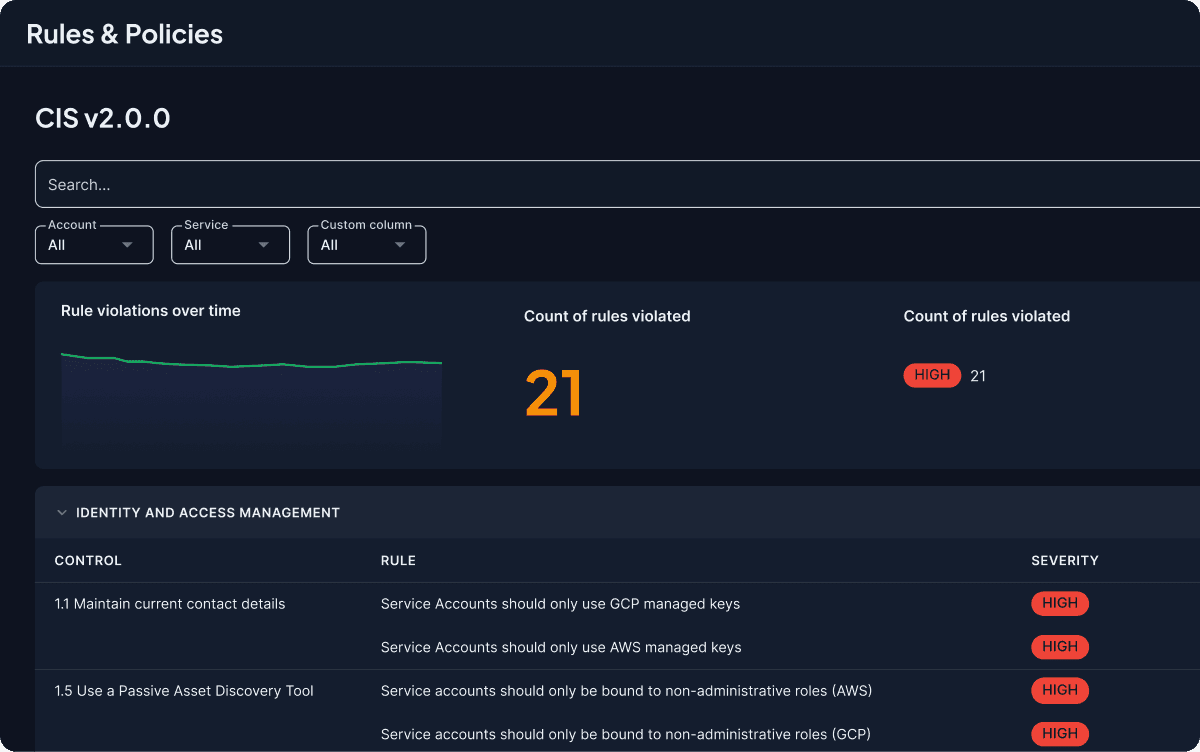Click the Rules & Policies page title
Screen dimensions: 1200x752
(125, 34)
